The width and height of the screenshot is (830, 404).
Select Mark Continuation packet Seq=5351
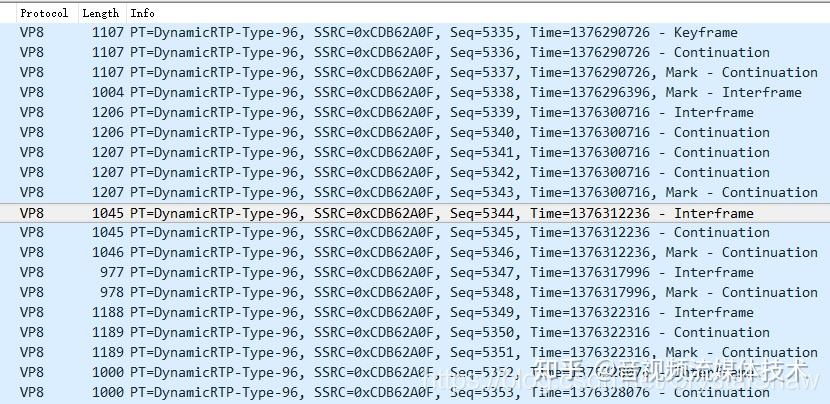tap(415, 353)
